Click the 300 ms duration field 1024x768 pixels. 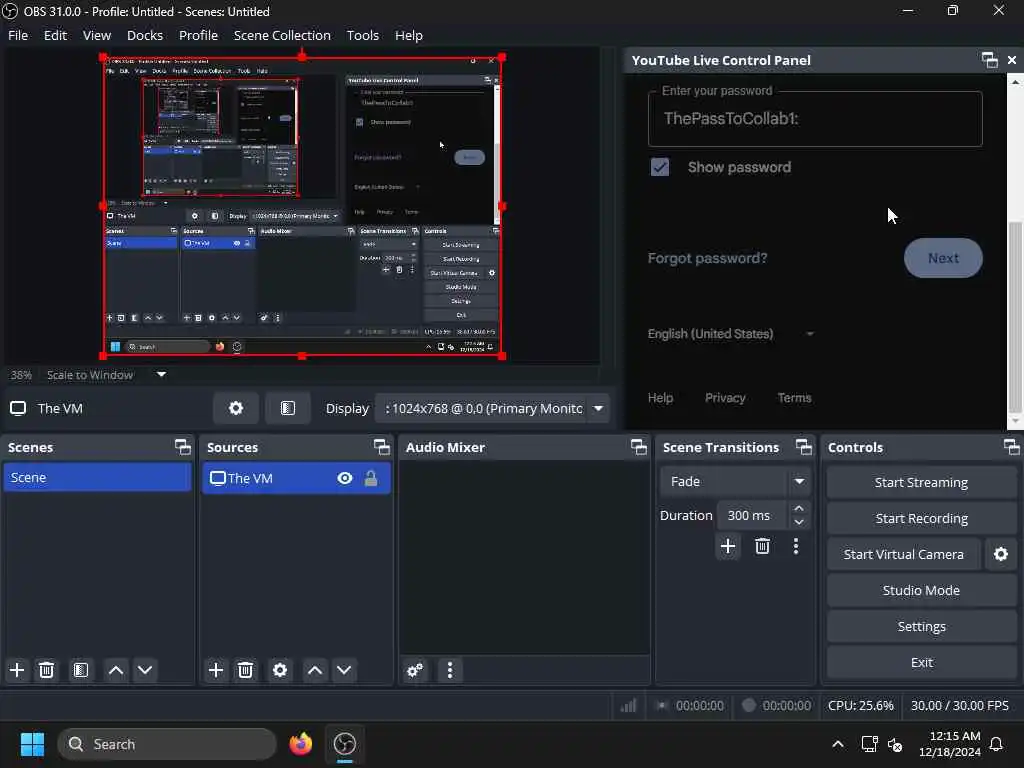(x=751, y=515)
